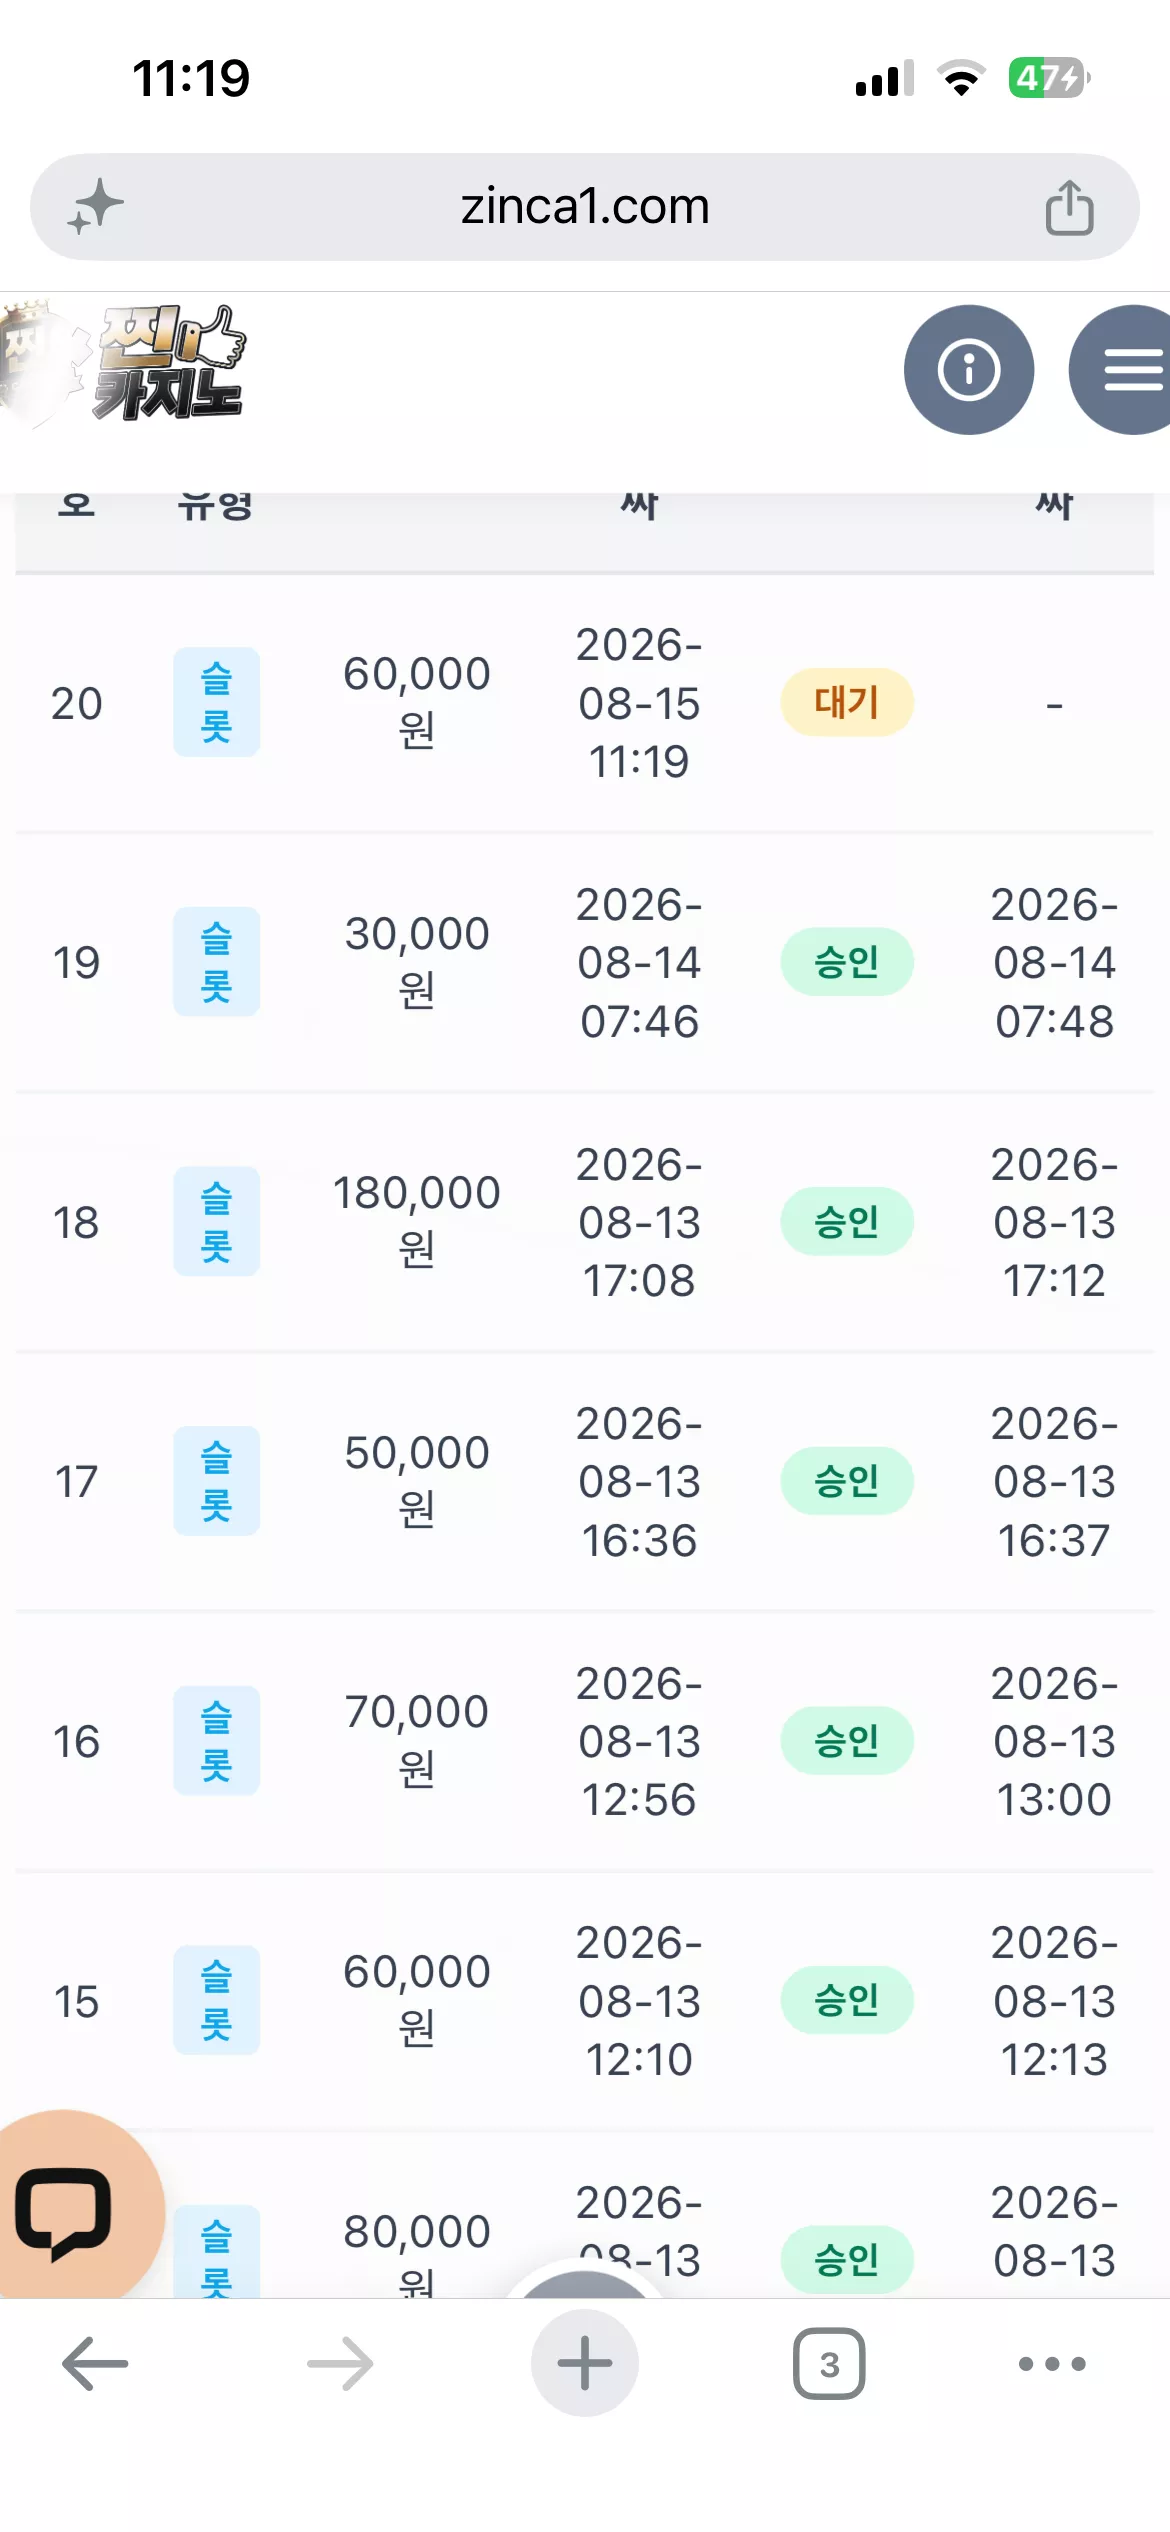Open the tab switcher showing 3
The width and height of the screenshot is (1170, 2532).
[829, 2364]
